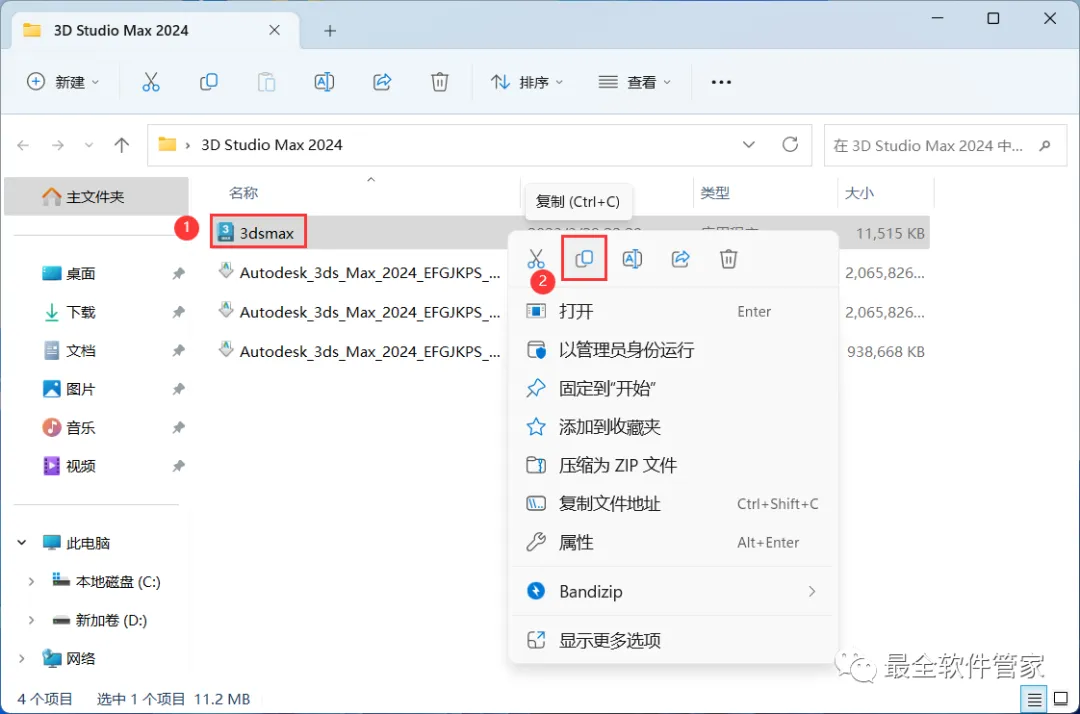Click the Share icon in the context menu
Viewport: 1080px width, 714px height.
(x=681, y=259)
